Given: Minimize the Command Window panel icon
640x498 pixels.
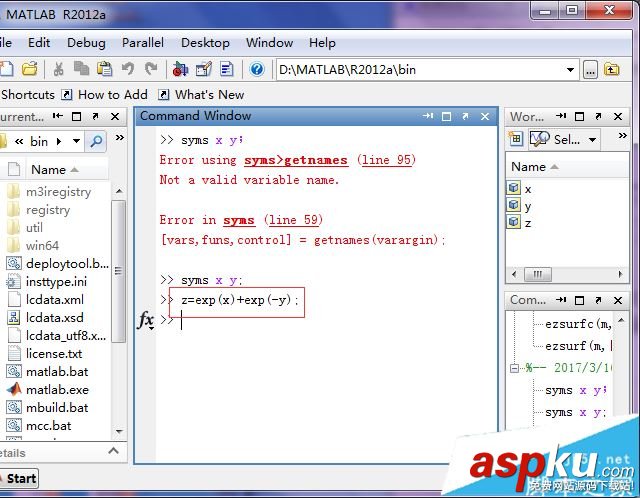Looking at the screenshot, I should (x=427, y=116).
